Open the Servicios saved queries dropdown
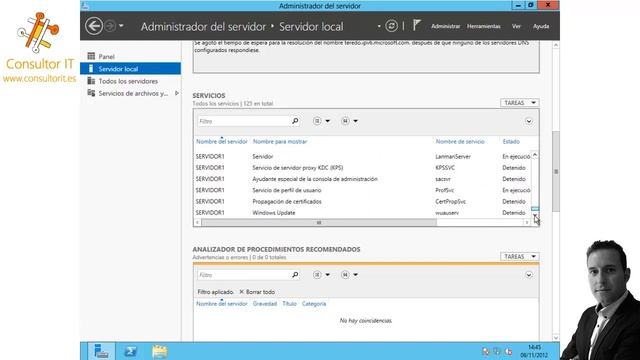 [349, 121]
